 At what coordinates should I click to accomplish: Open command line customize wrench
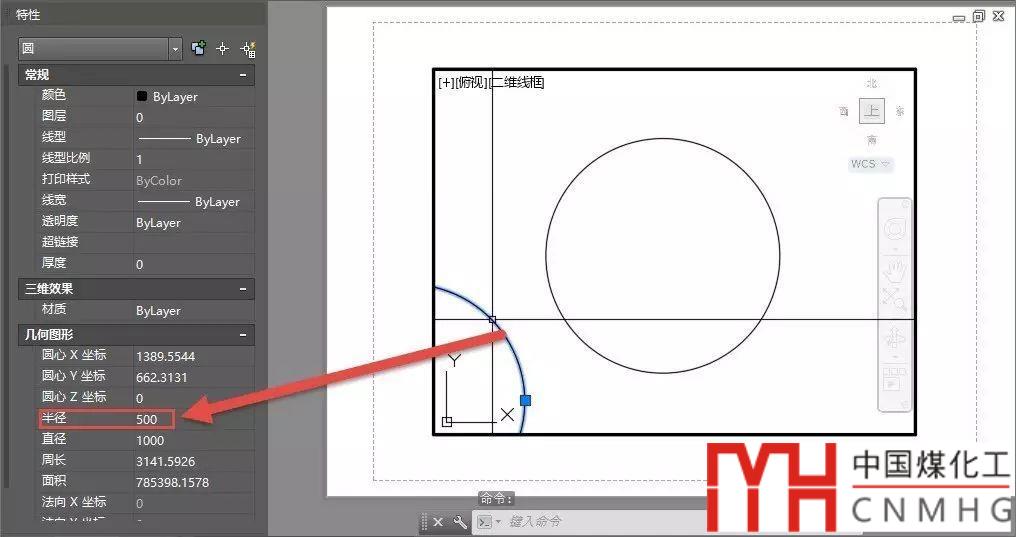[460, 521]
